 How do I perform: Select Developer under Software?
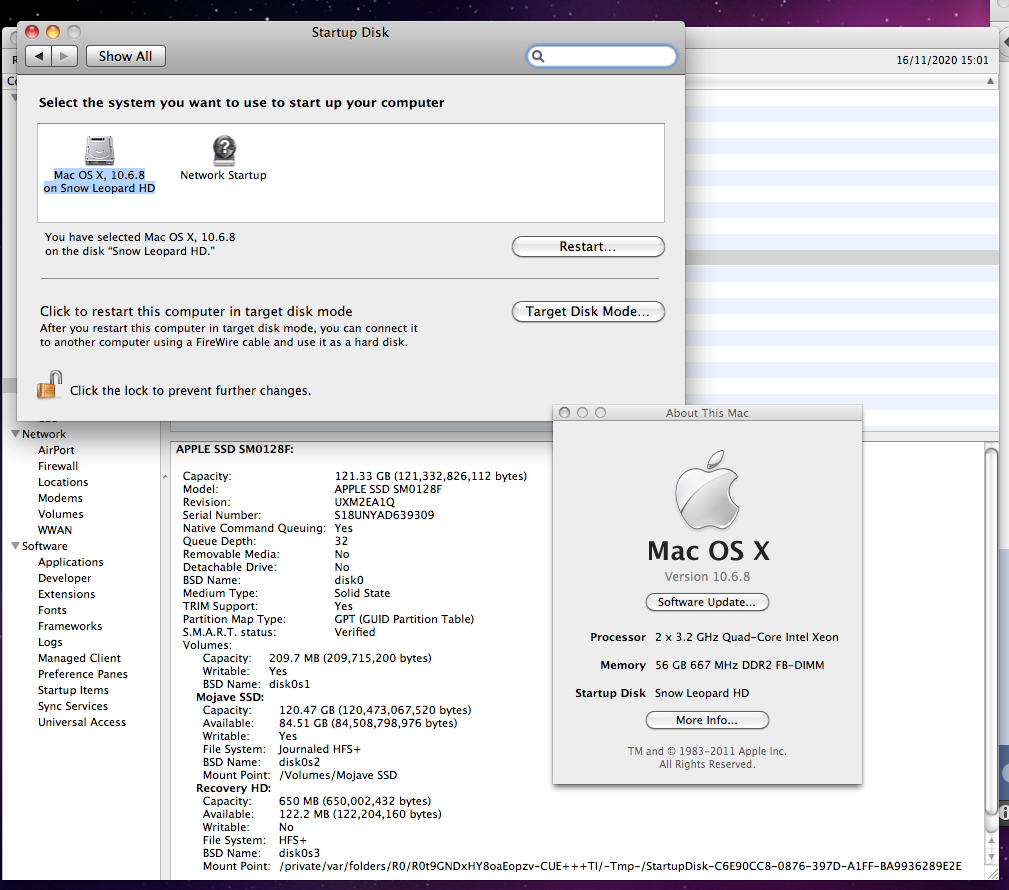pos(64,578)
